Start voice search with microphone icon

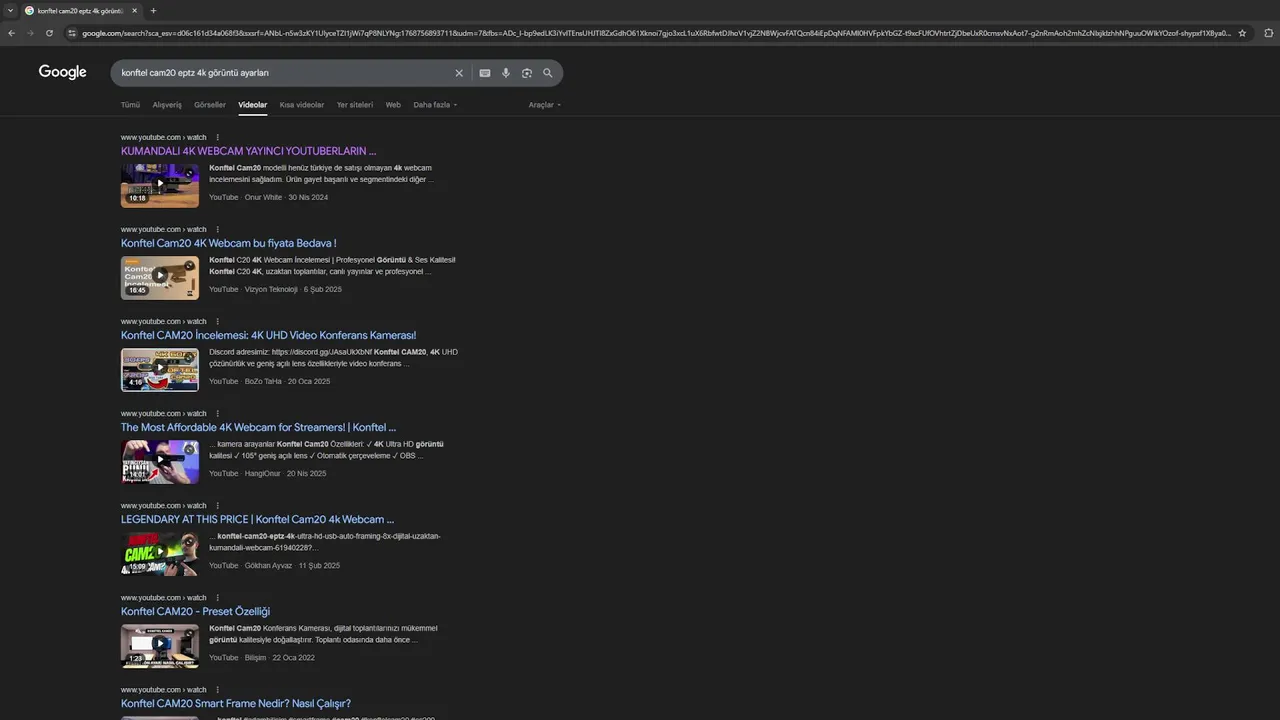506,73
